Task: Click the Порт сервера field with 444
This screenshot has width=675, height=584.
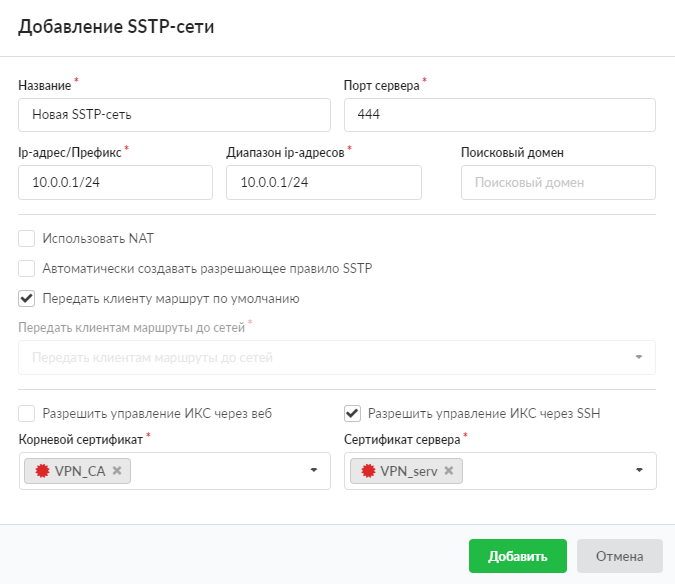Action: 500,115
